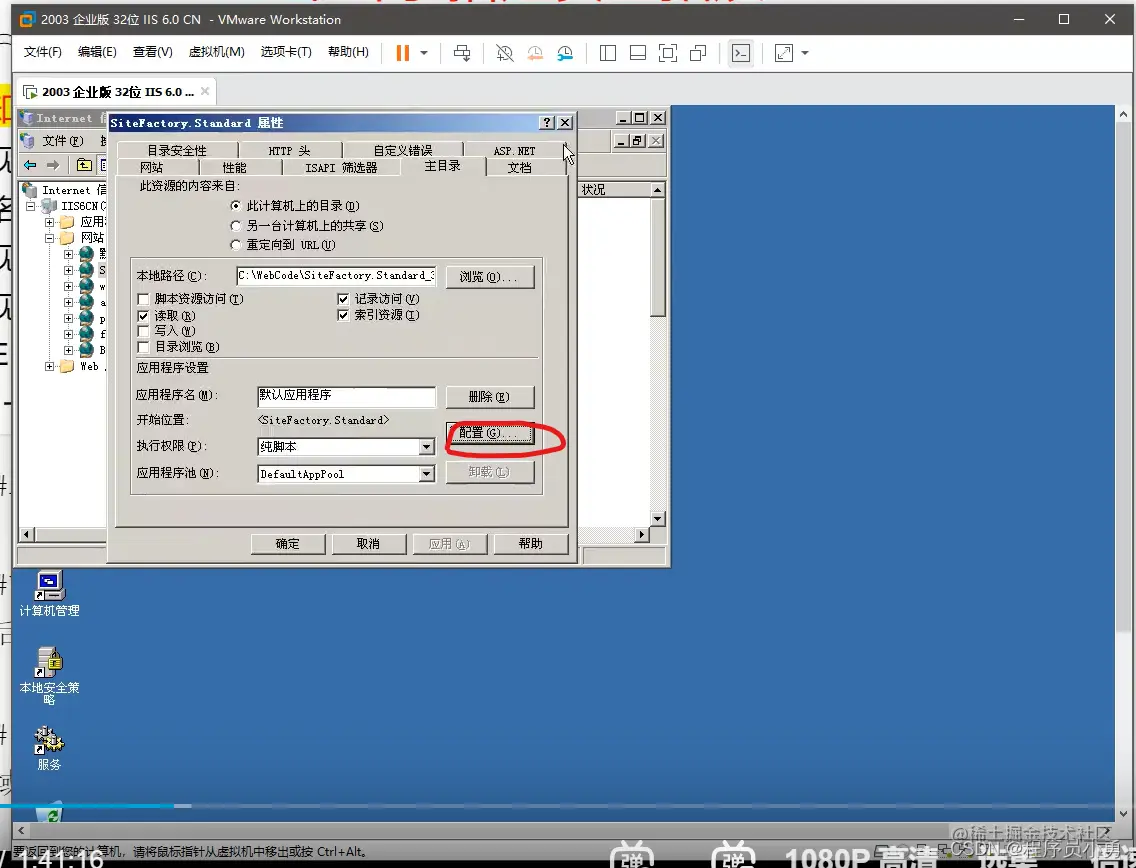This screenshot has width=1136, height=868.
Task: Enable 脚本资源访问 checkbox
Action: tap(143, 299)
